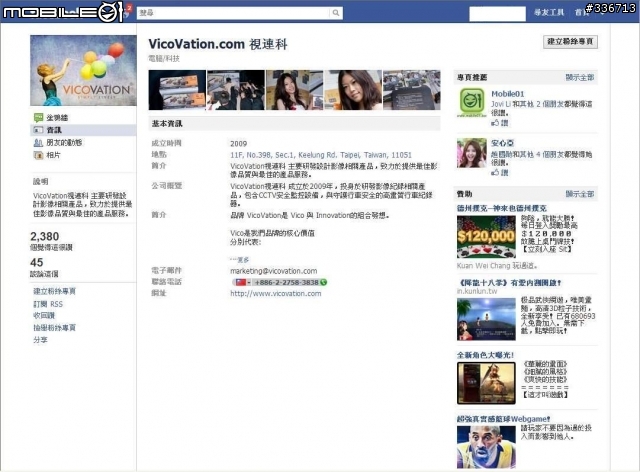640x472 pixels.
Task: Click marketing@vicovation.com email text
Action: [273, 271]
